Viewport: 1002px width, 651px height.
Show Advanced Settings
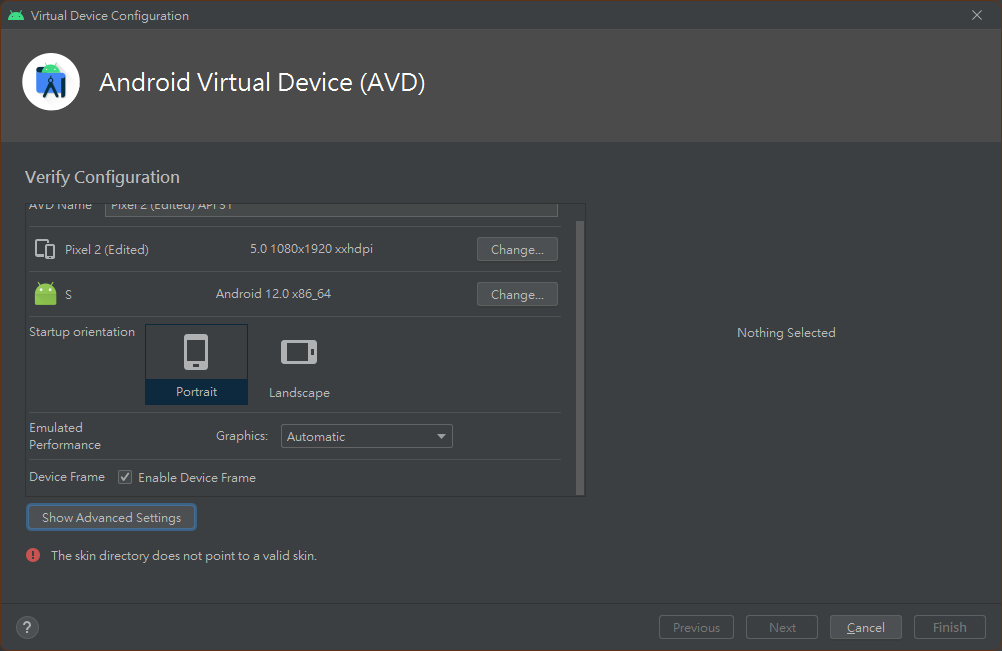pyautogui.click(x=111, y=517)
